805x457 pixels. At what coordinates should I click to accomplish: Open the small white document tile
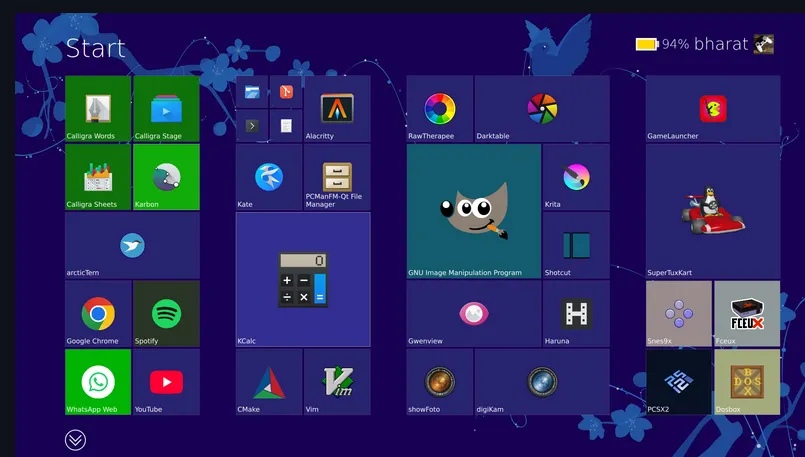click(286, 126)
